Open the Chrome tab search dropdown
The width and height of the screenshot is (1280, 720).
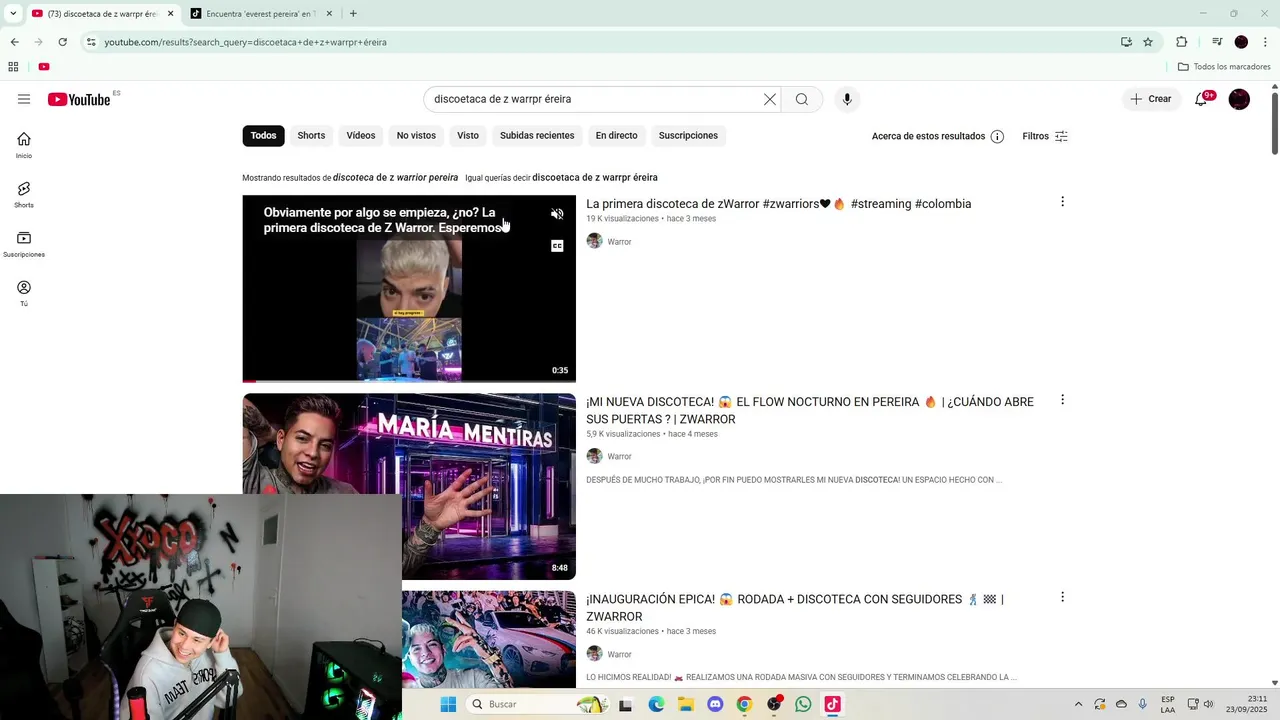coord(12,13)
